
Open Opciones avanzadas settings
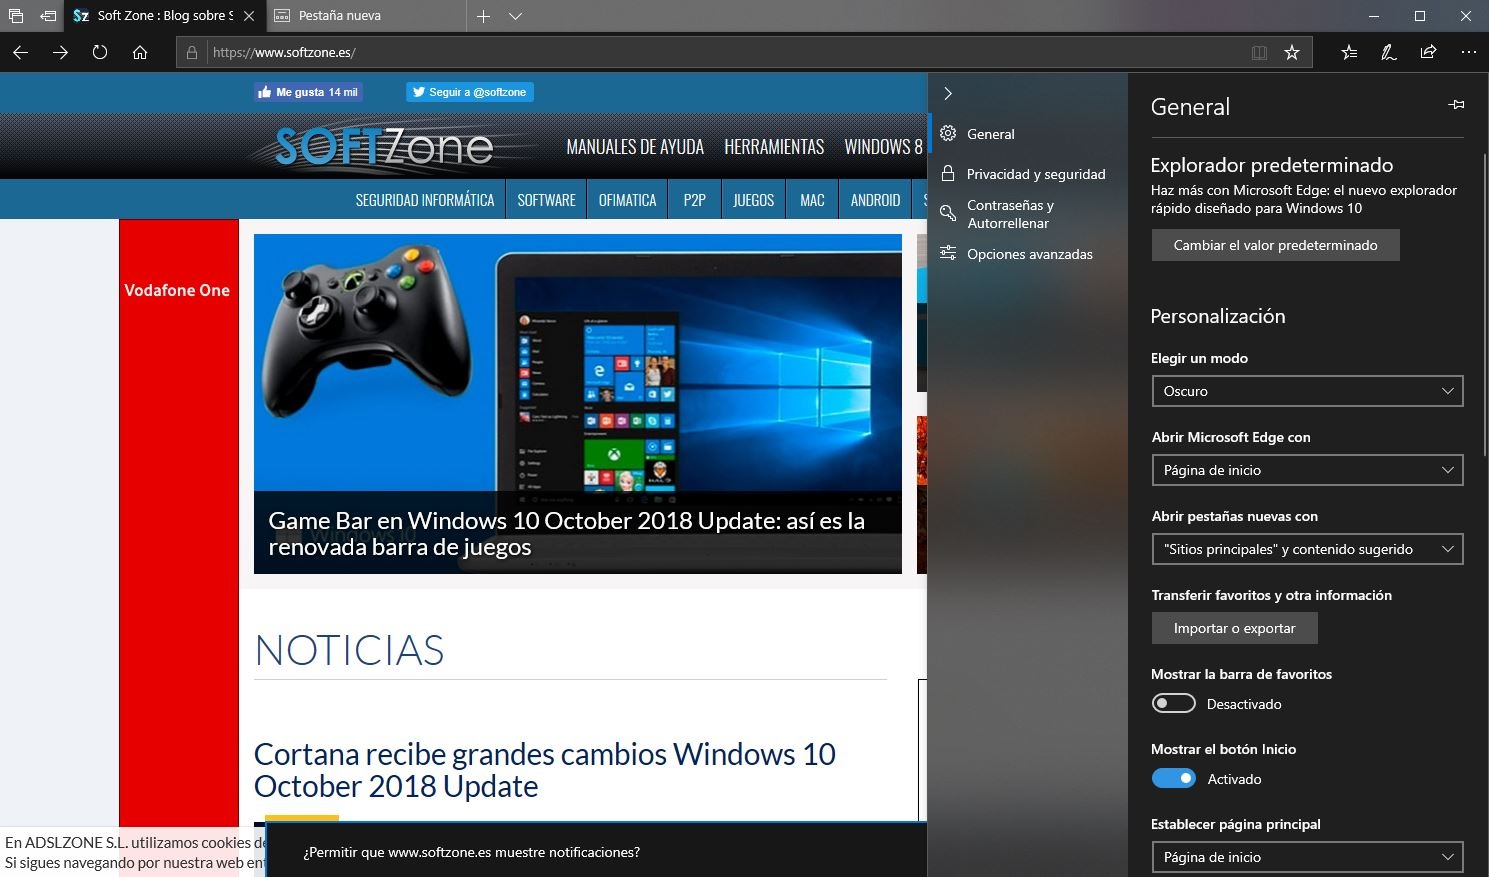1027,254
